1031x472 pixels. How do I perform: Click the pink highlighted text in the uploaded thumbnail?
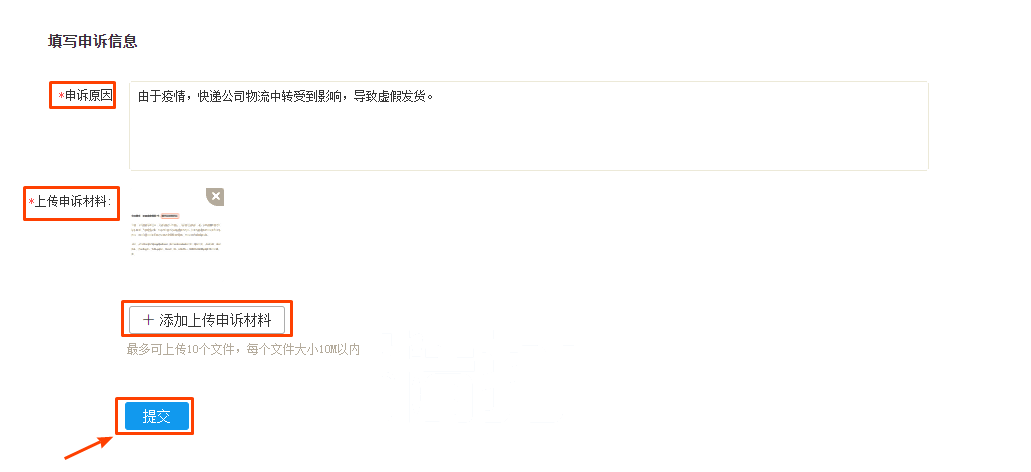170,215
